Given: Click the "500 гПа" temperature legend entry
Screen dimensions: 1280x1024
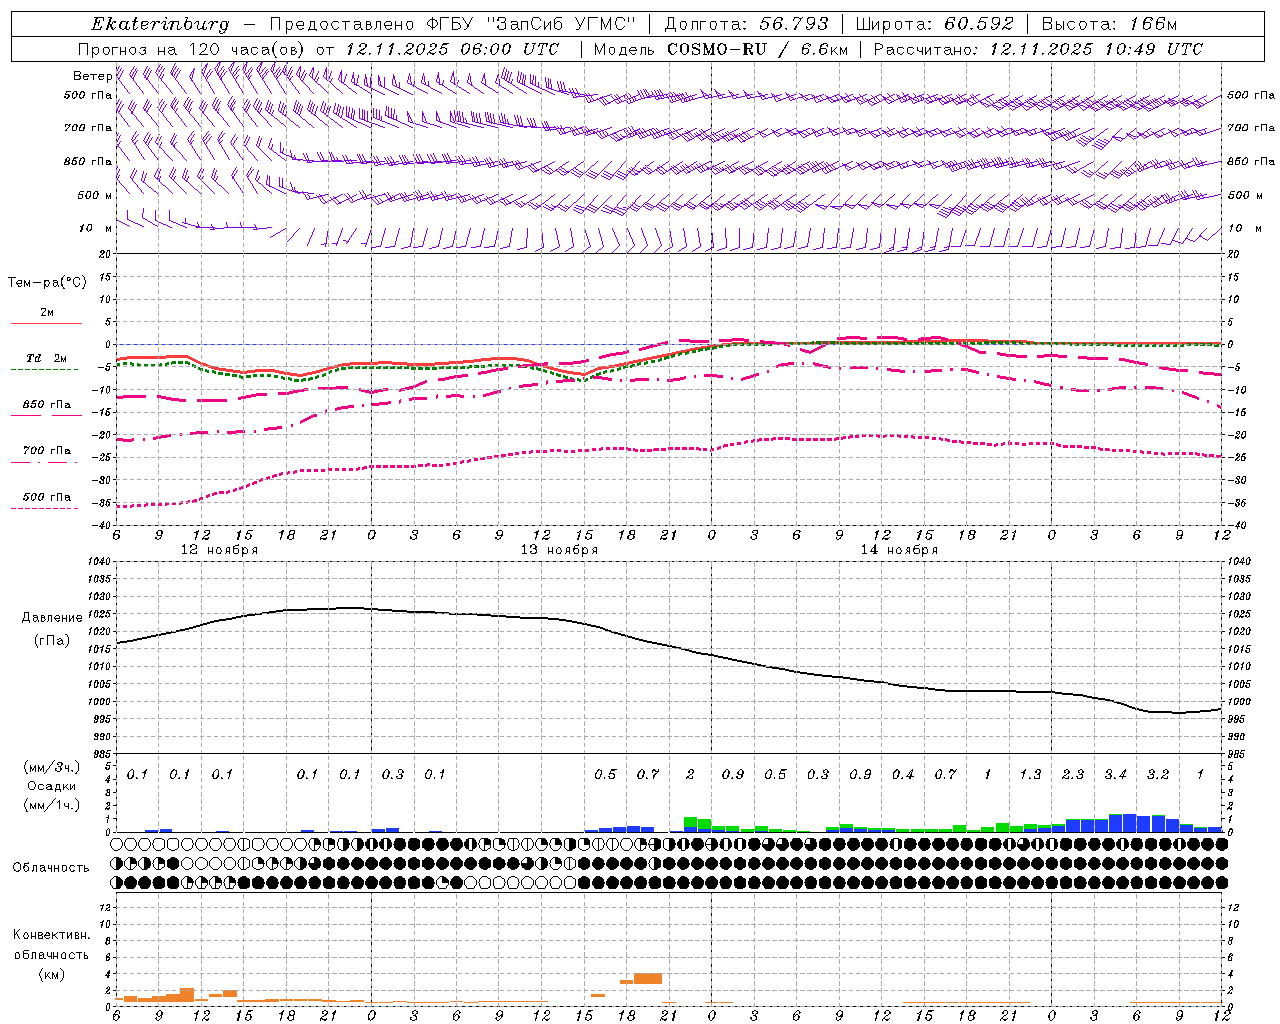Looking at the screenshot, I should (47, 497).
